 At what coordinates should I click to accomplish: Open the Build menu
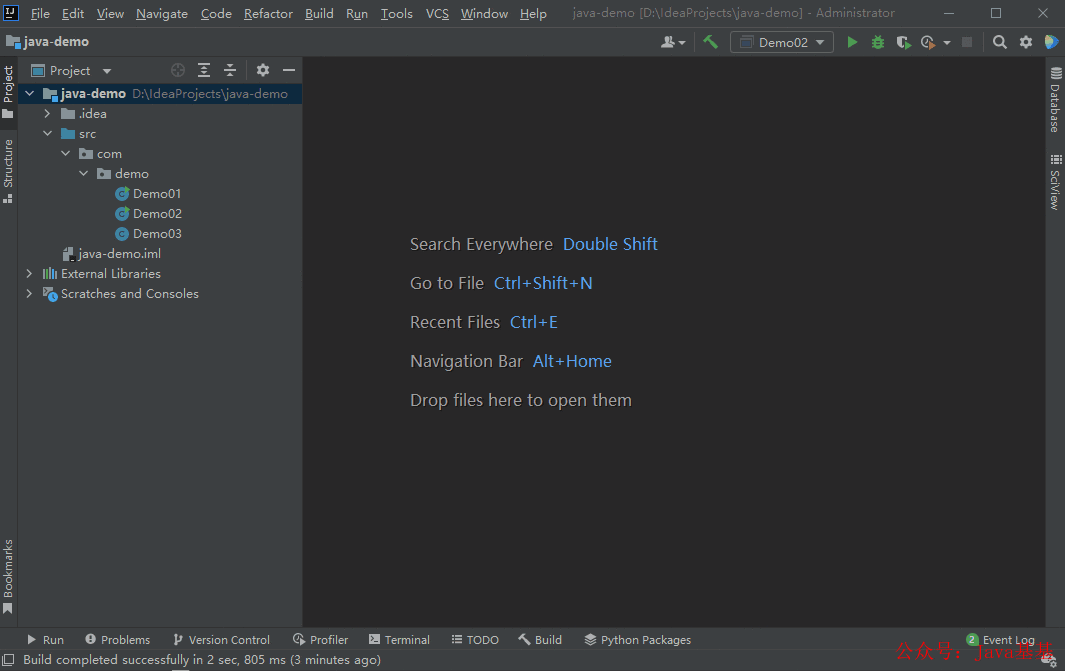point(319,14)
